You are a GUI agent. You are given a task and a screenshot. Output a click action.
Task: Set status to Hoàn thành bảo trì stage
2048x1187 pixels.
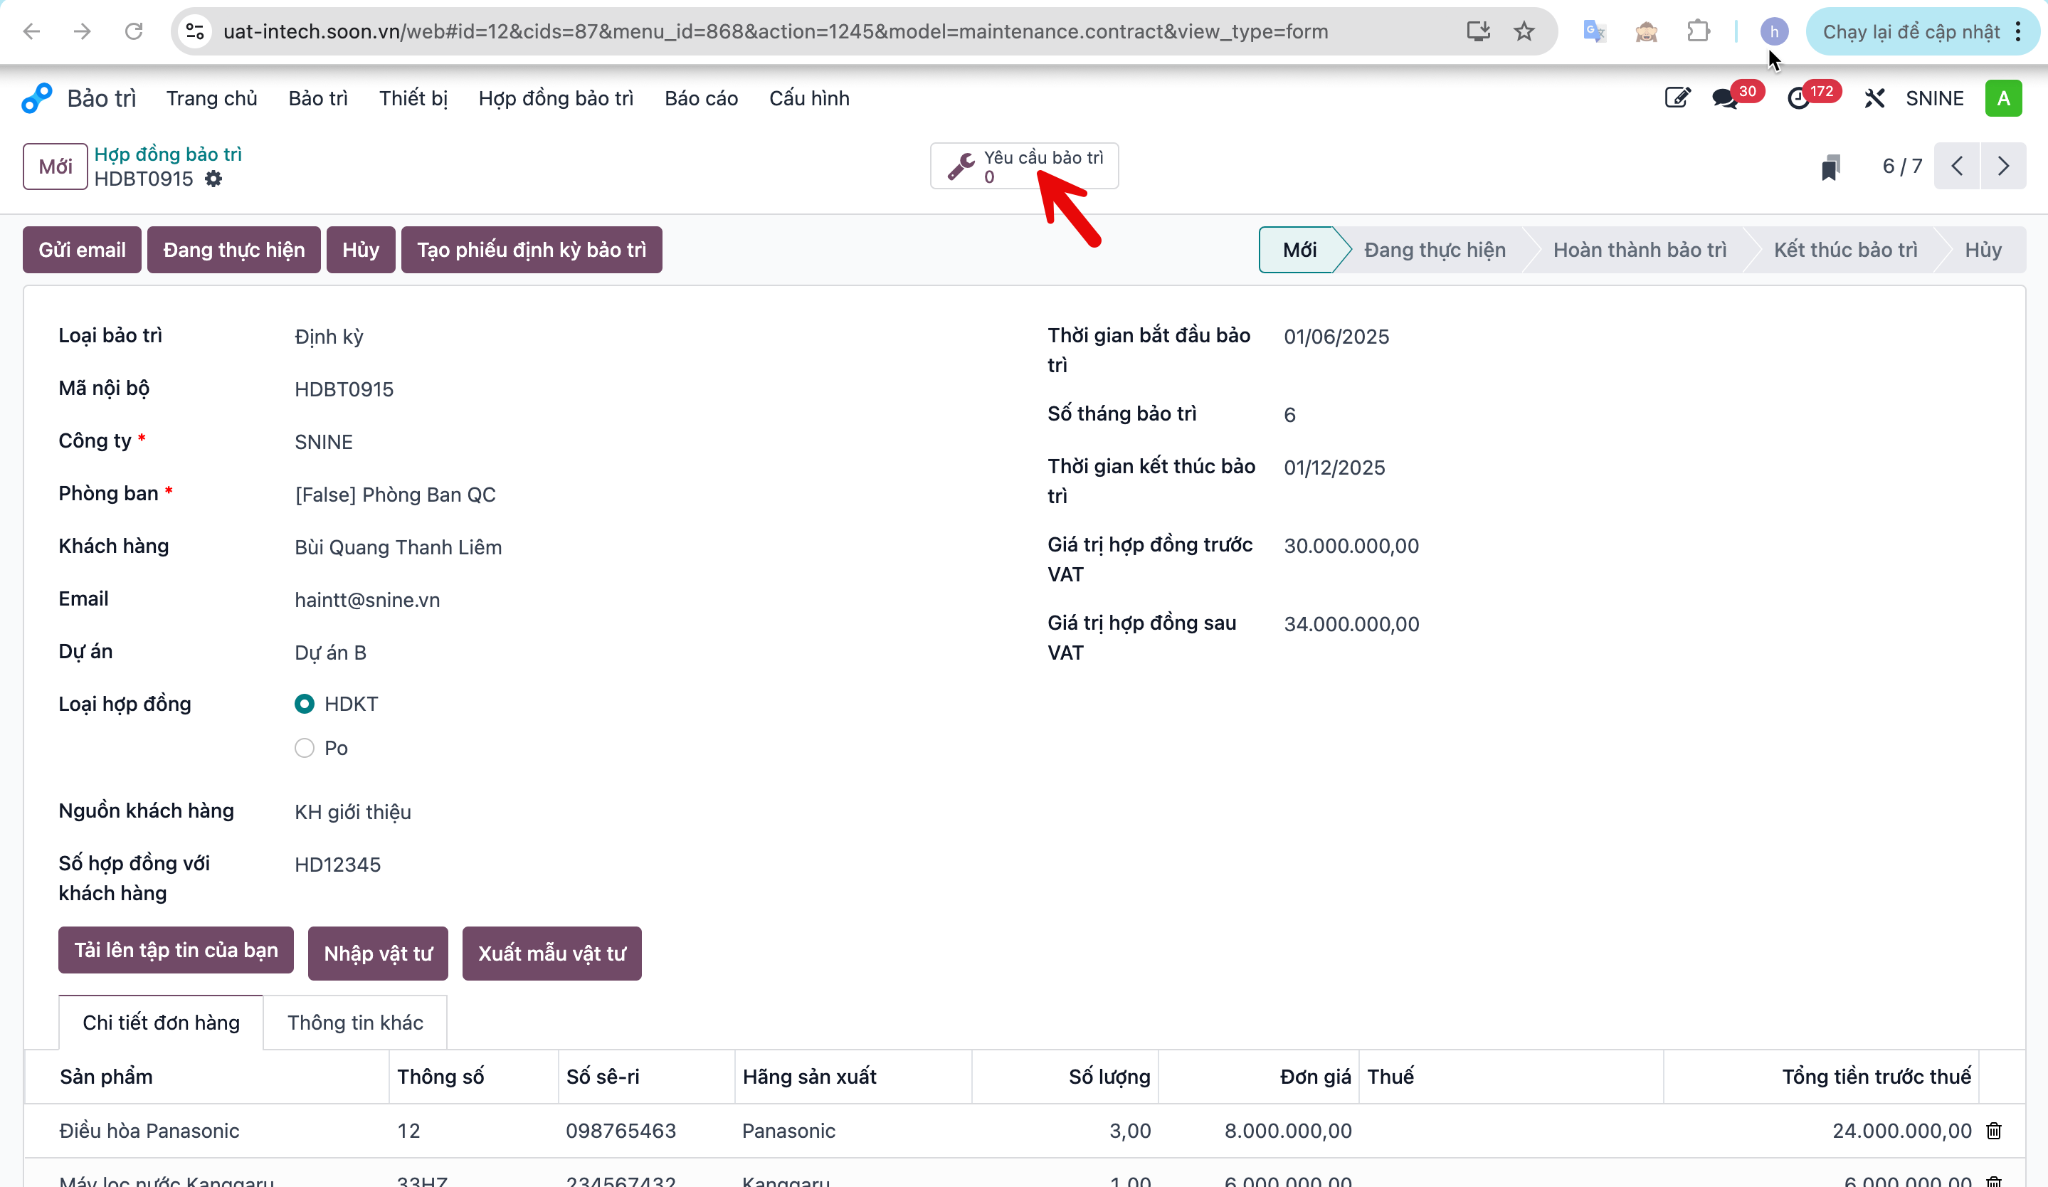click(x=1639, y=250)
